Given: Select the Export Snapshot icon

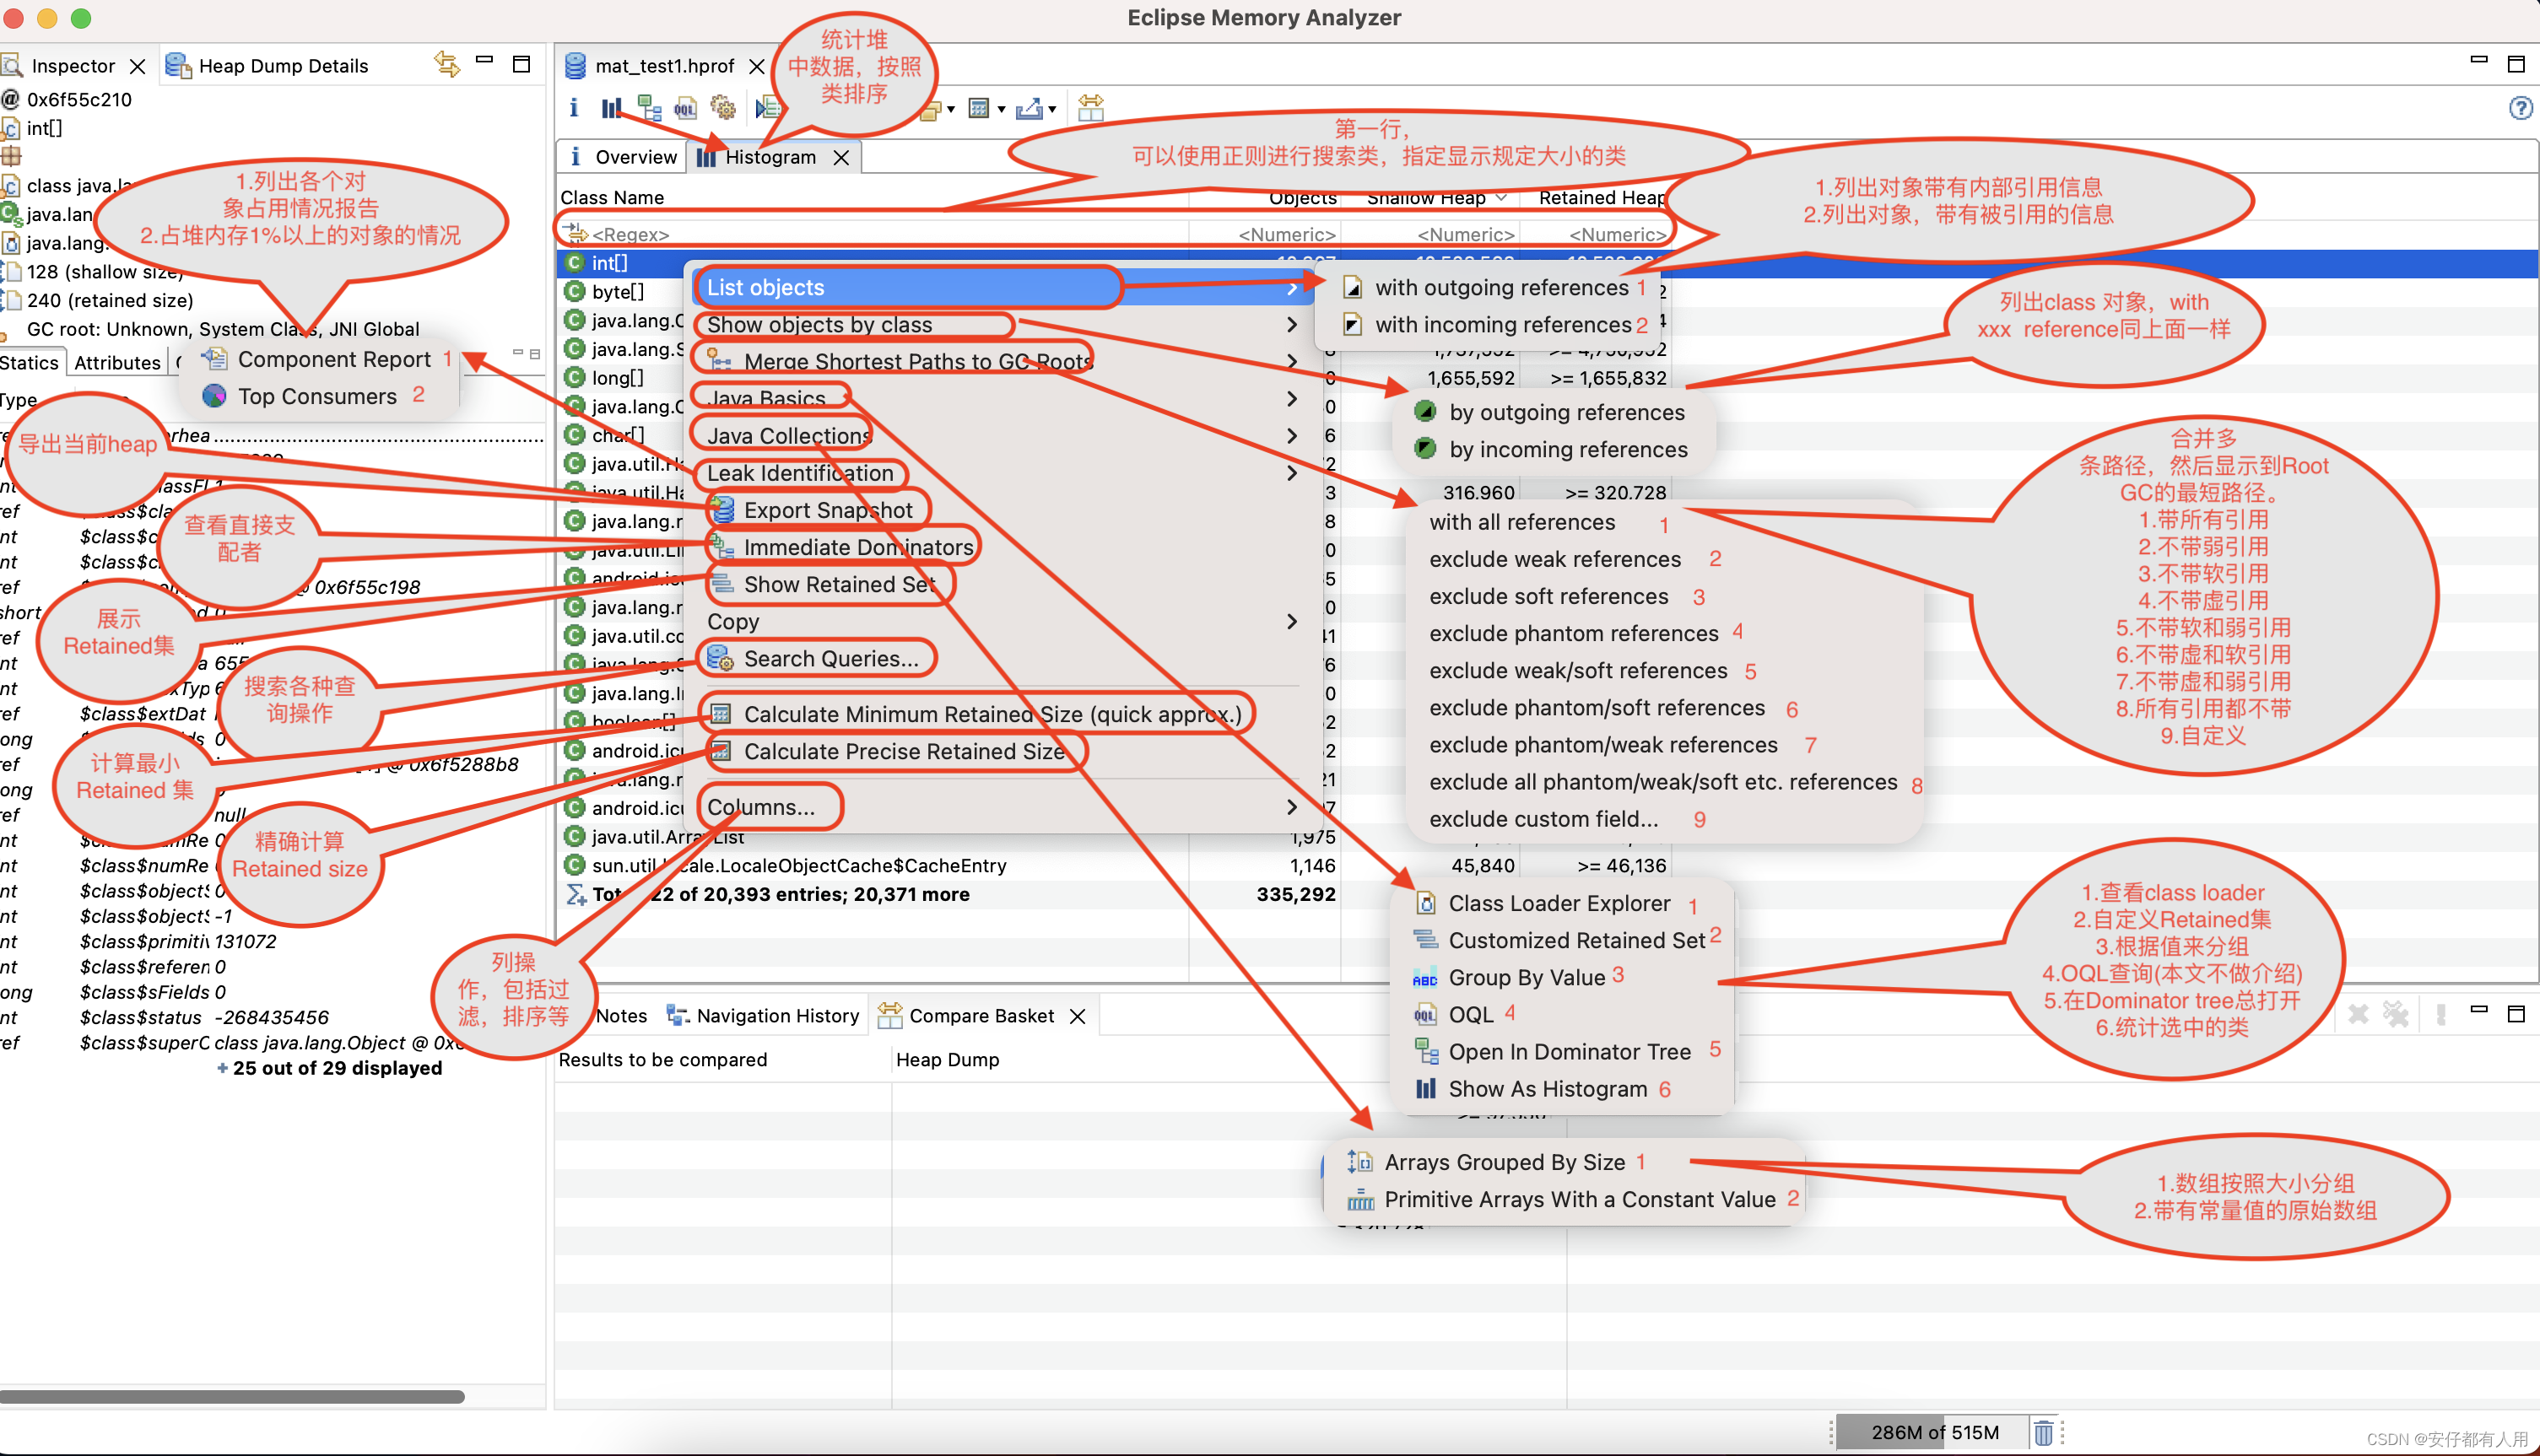Looking at the screenshot, I should click(717, 510).
